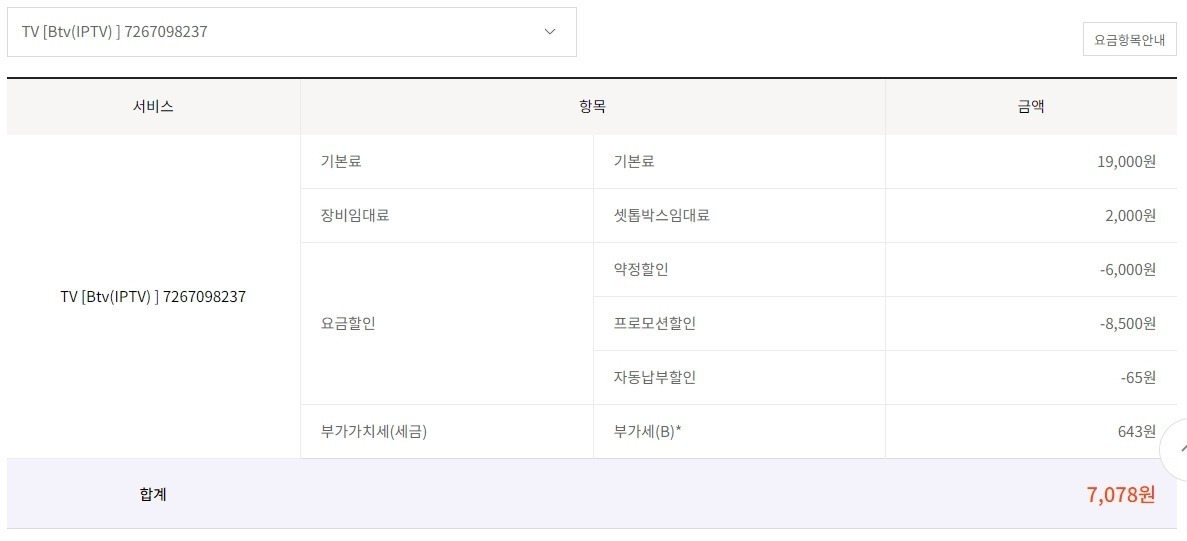Click the 장비임대료 category cell
Image resolution: width=1187 pixels, height=541 pixels.
click(x=348, y=215)
